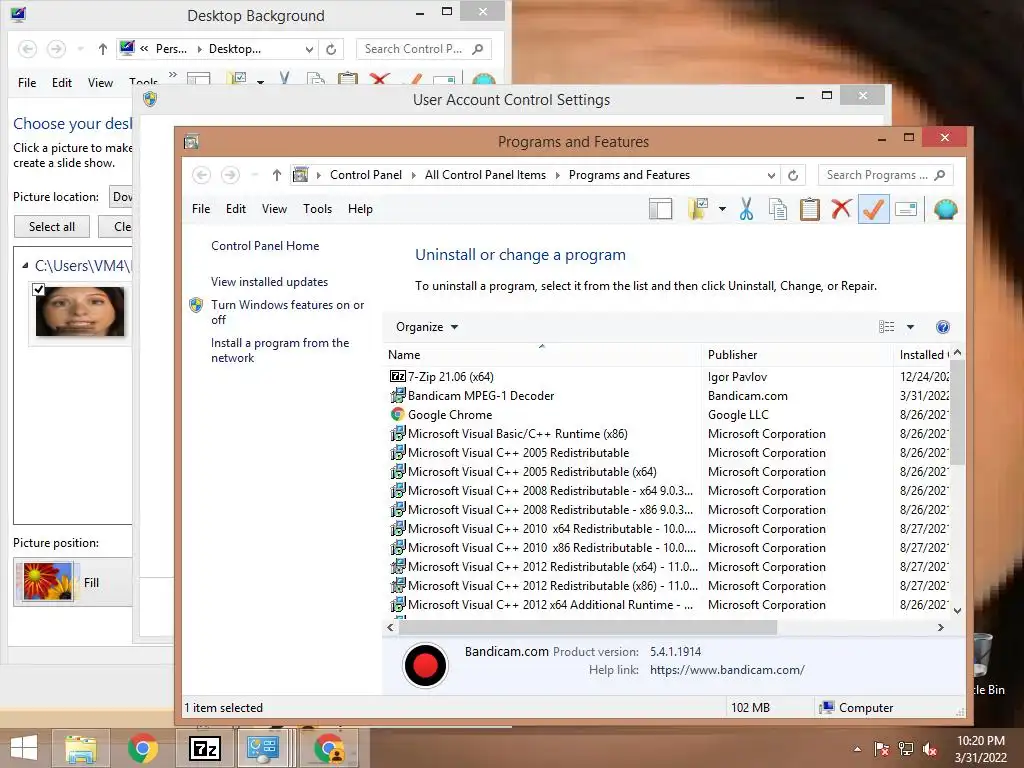Sort by the Name column header
This screenshot has height=768, width=1024.
point(541,355)
